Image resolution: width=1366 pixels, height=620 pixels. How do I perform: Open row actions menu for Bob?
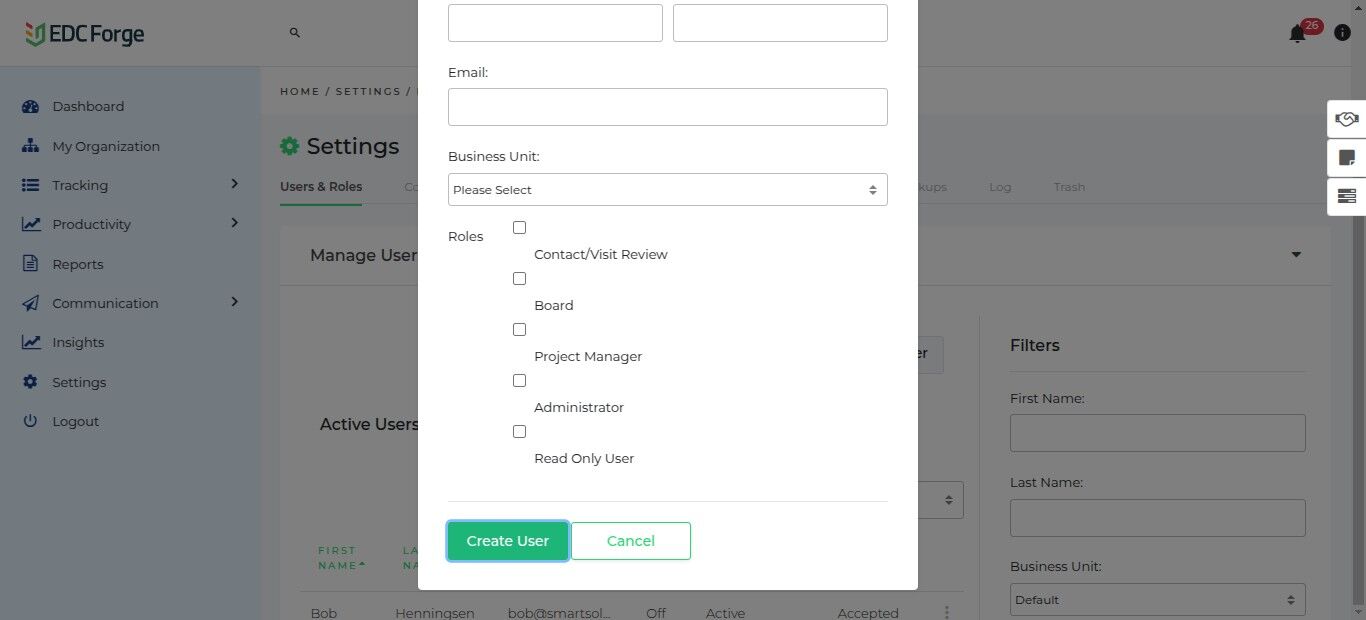(x=946, y=612)
